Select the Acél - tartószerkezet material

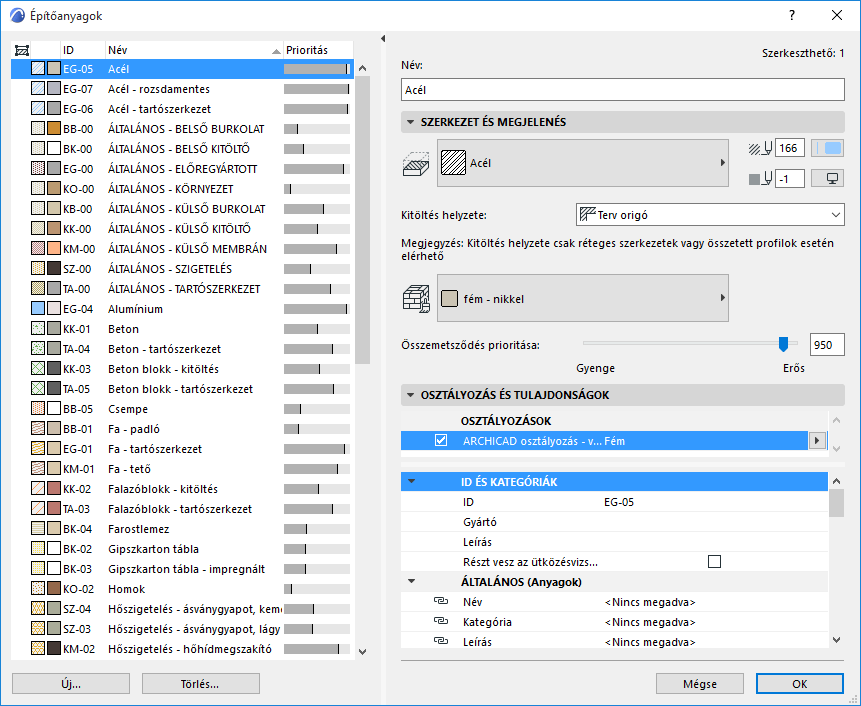[x=182, y=109]
